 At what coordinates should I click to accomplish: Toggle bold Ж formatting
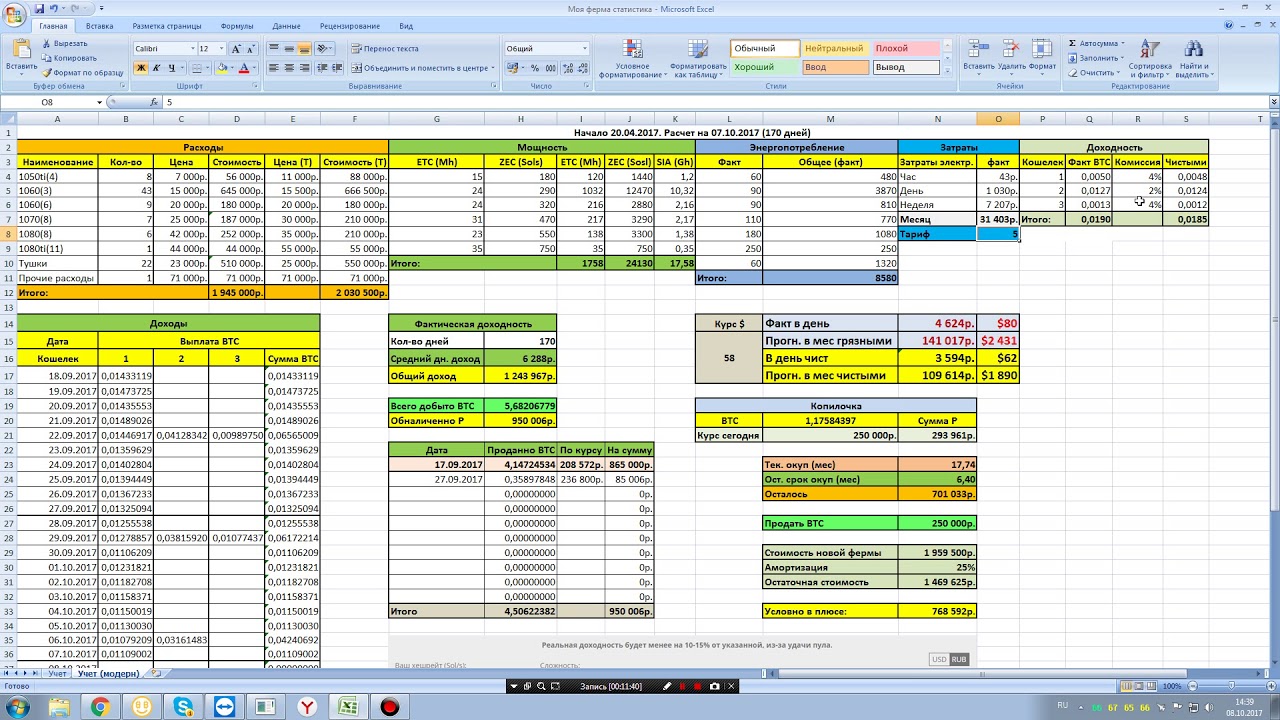(x=141, y=68)
